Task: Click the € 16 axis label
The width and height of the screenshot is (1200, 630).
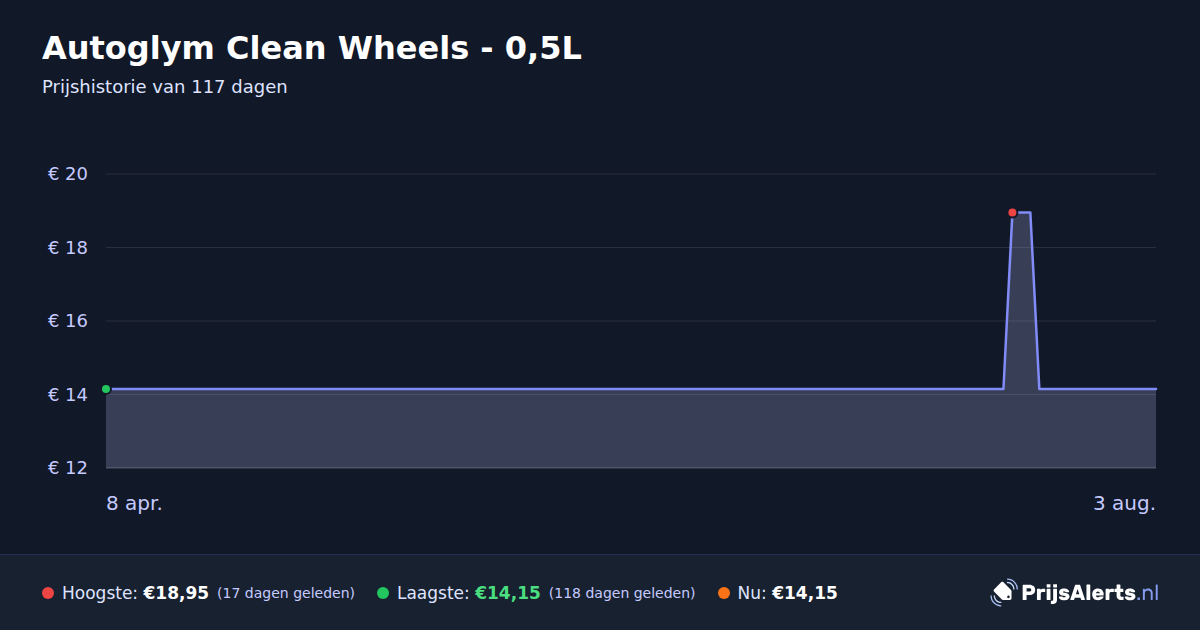Action: tap(68, 321)
